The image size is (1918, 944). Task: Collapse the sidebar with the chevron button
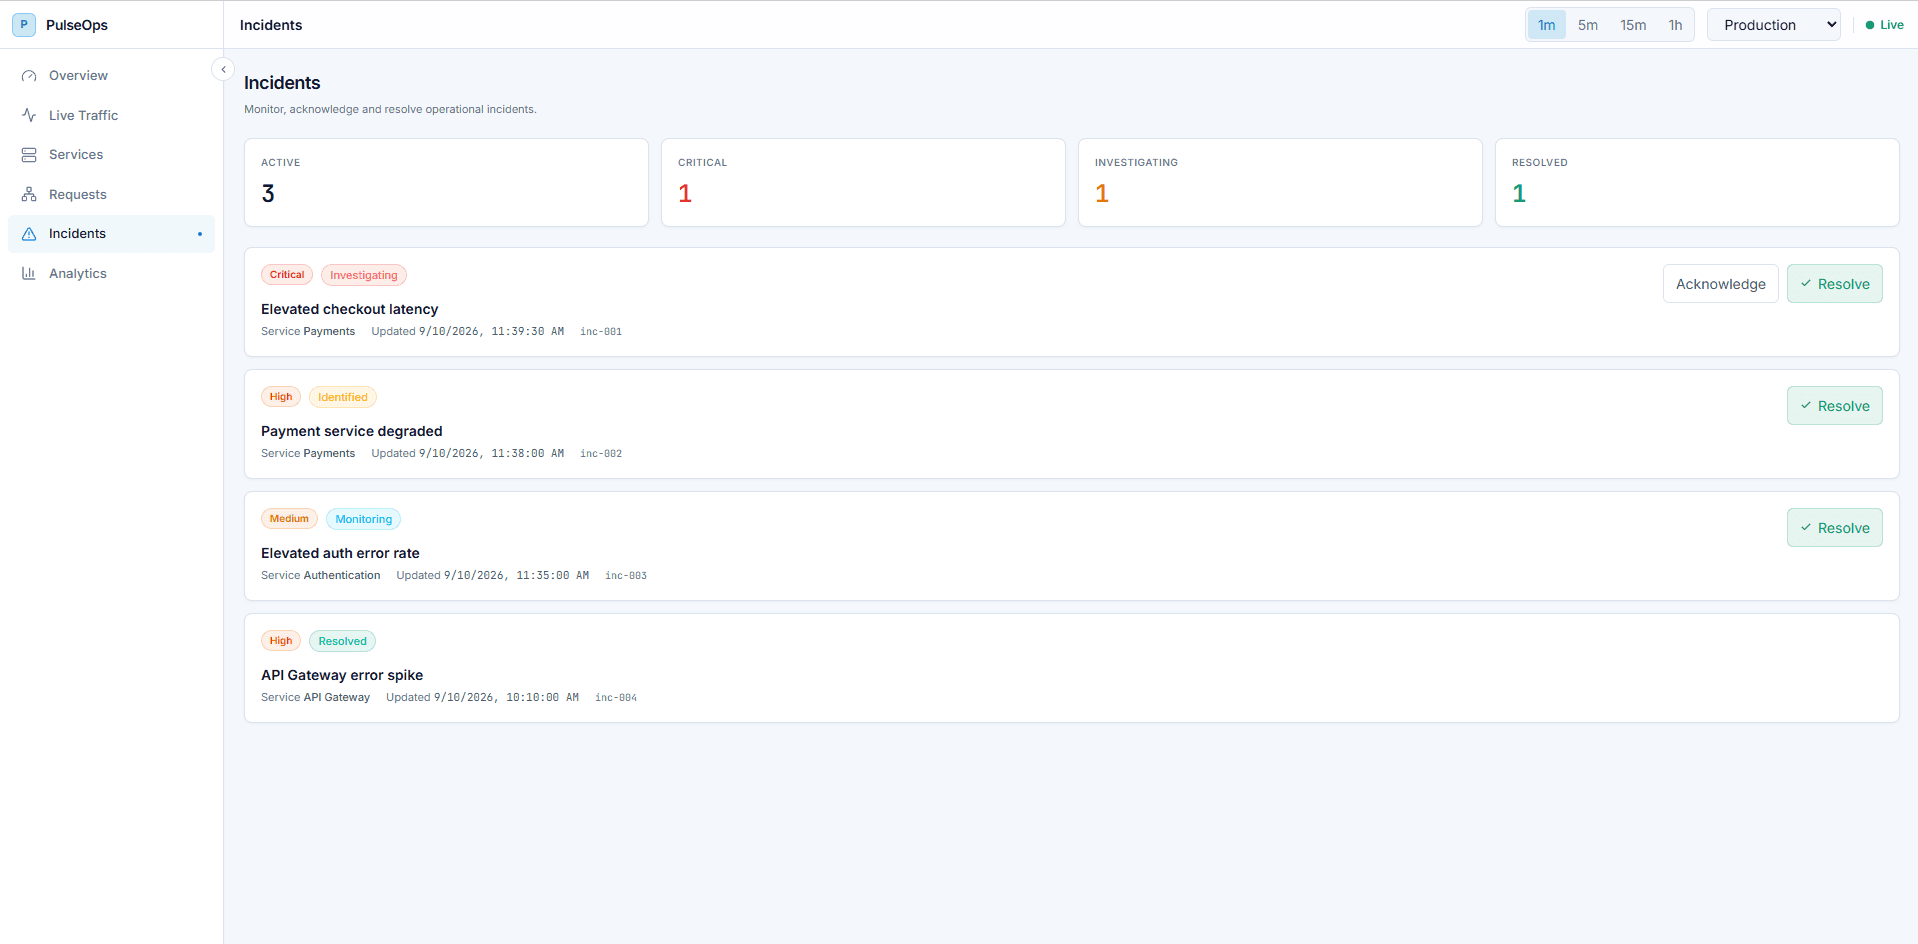[223, 69]
